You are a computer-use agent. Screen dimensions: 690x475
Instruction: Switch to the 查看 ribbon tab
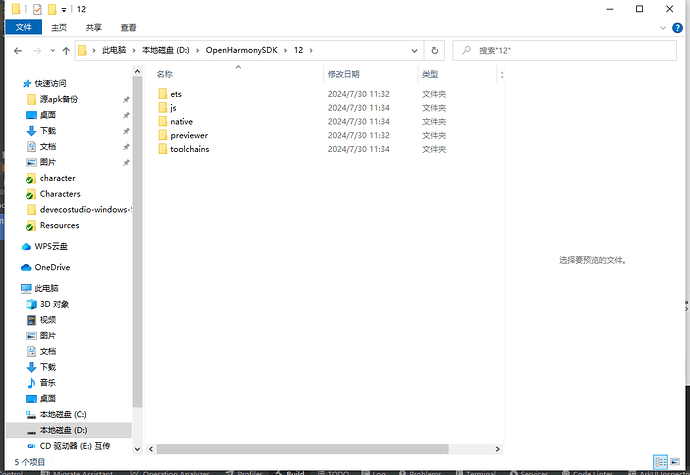click(x=128, y=27)
